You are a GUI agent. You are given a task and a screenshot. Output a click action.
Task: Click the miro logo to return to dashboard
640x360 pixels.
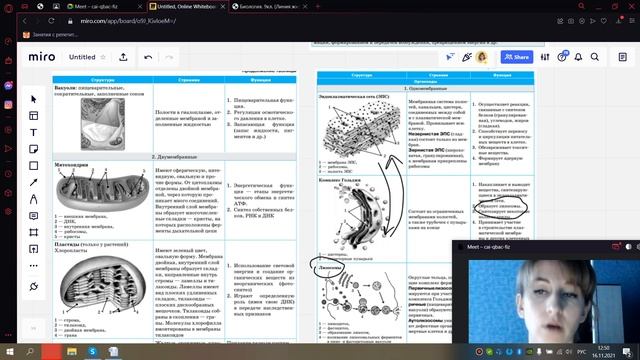(42, 57)
